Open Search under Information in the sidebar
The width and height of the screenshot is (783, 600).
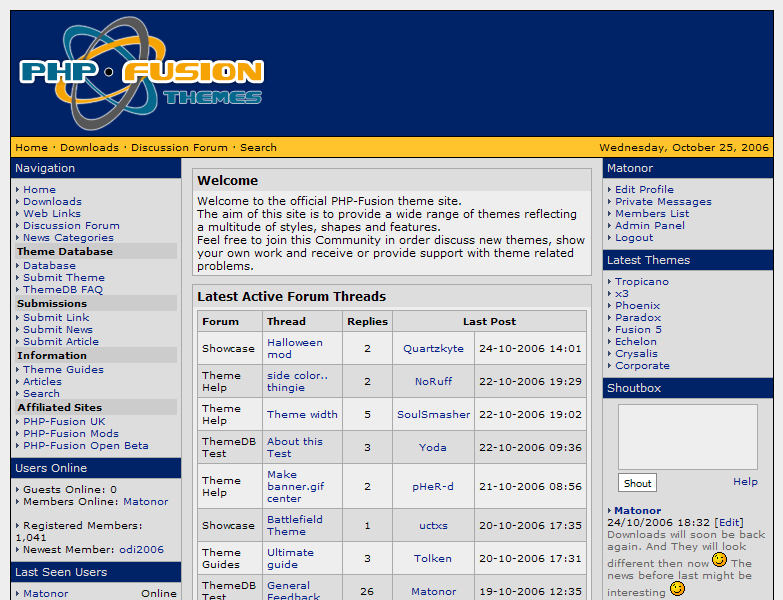(41, 393)
